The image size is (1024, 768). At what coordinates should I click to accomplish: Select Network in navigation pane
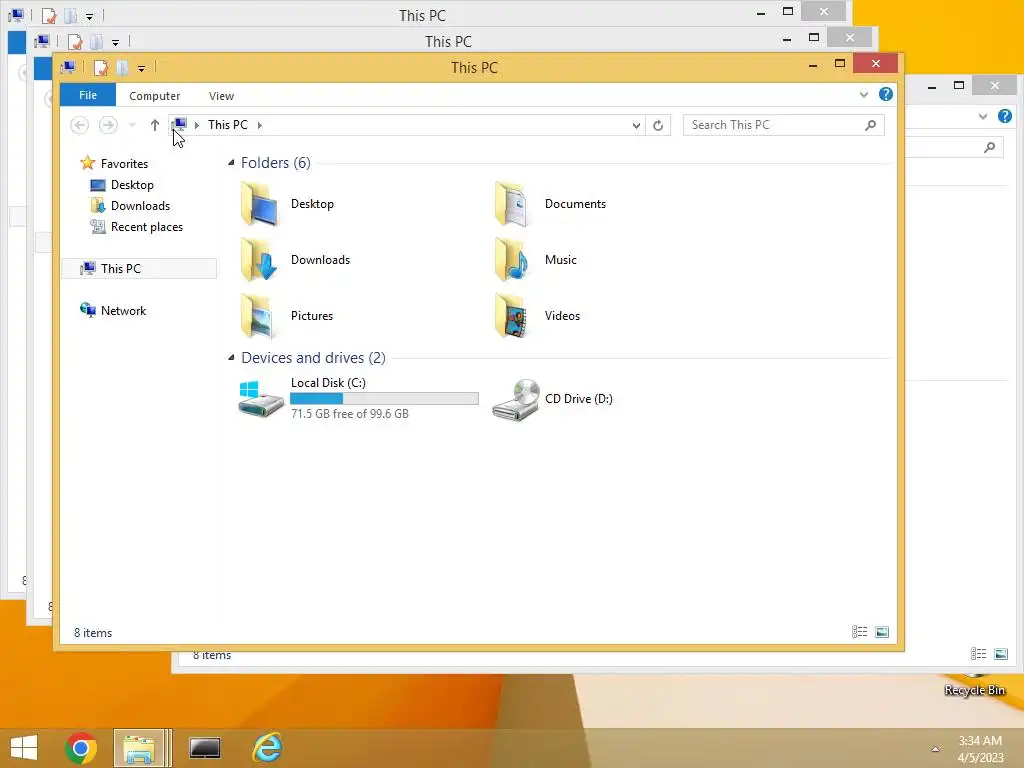coord(123,311)
